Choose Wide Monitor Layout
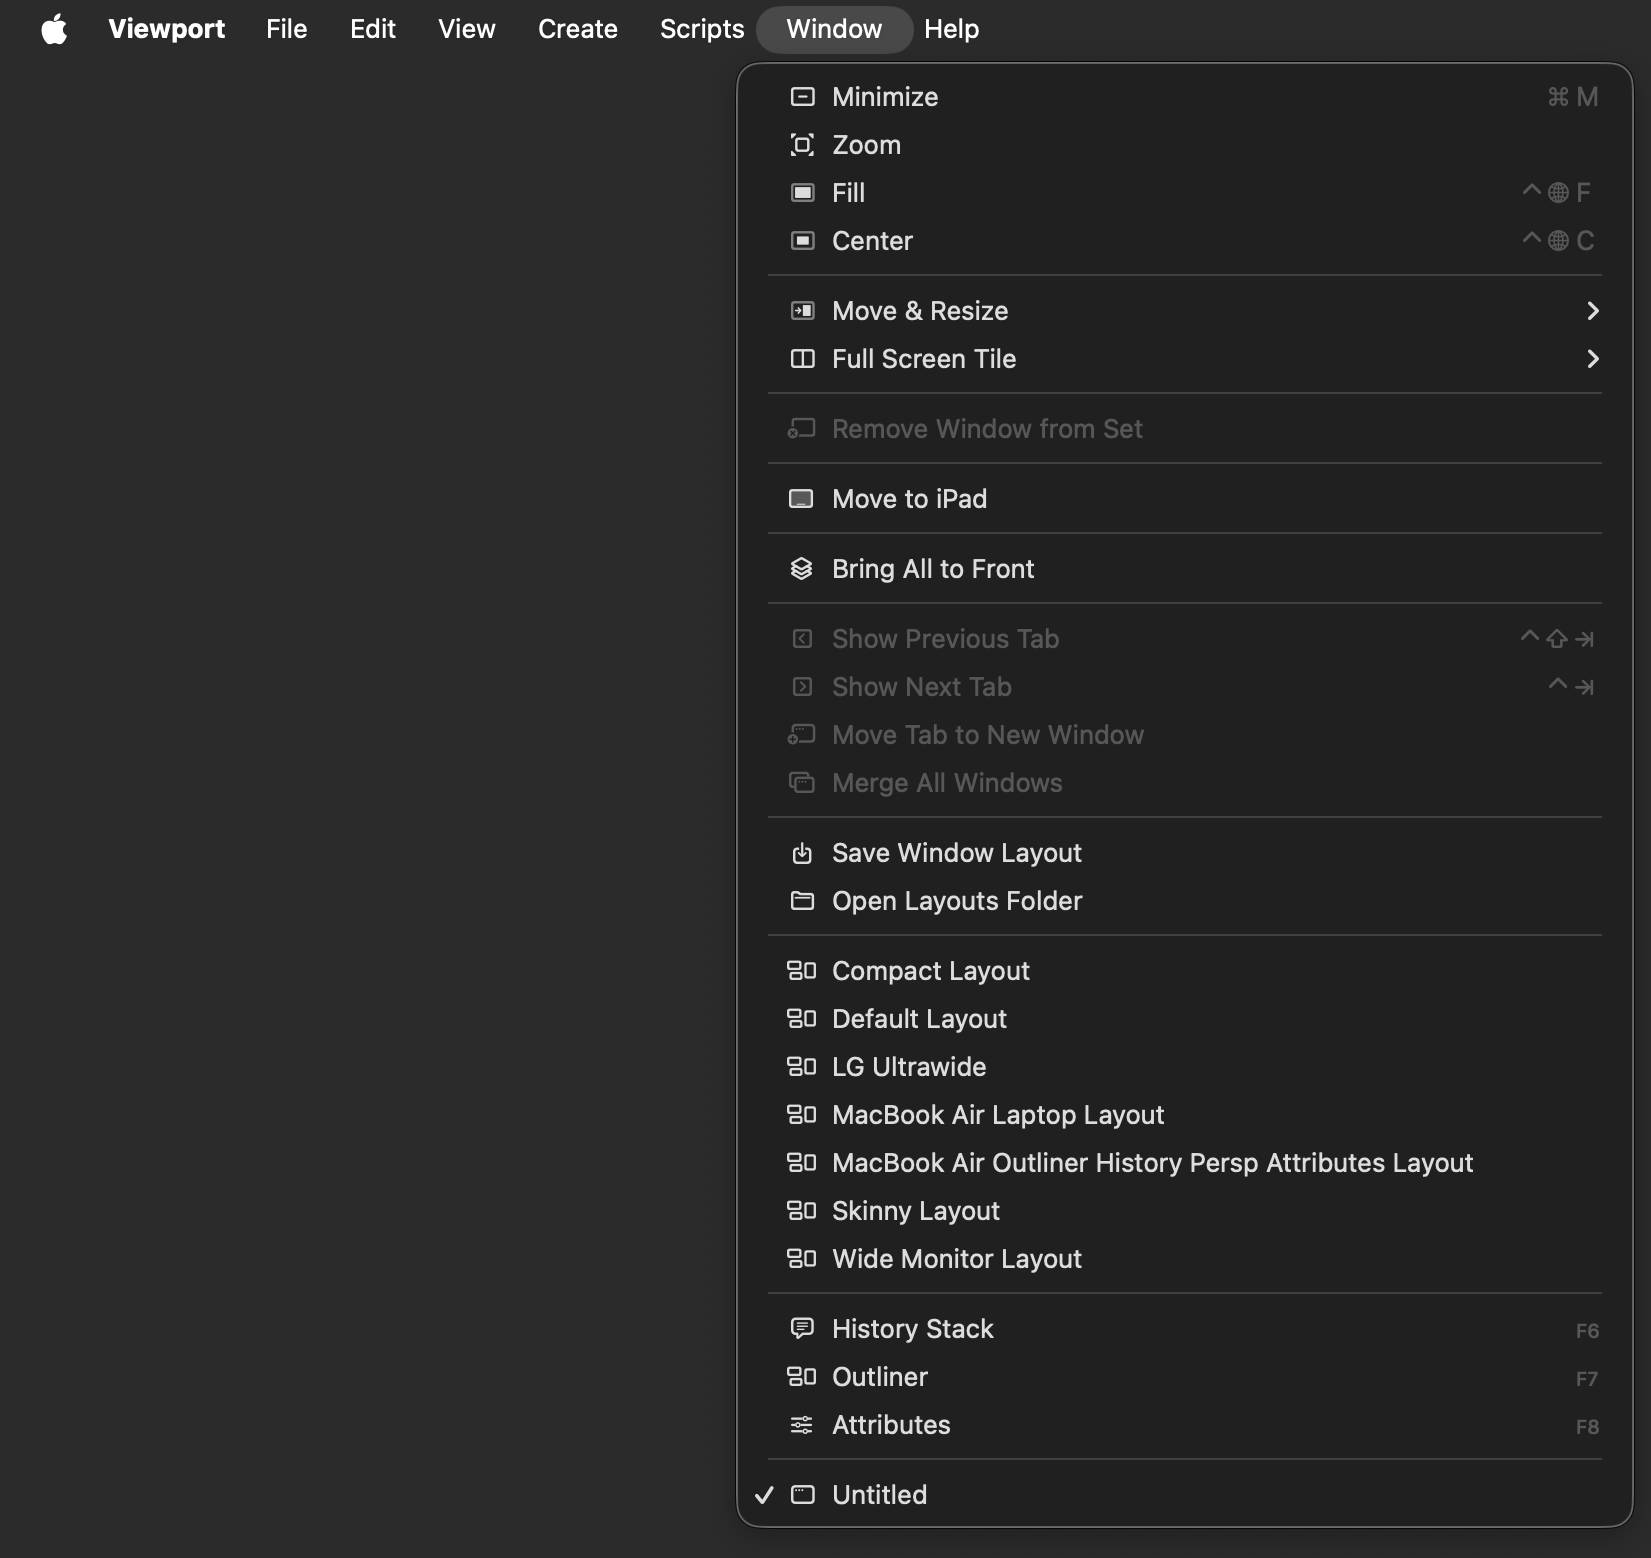The image size is (1651, 1558). [1184, 1259]
